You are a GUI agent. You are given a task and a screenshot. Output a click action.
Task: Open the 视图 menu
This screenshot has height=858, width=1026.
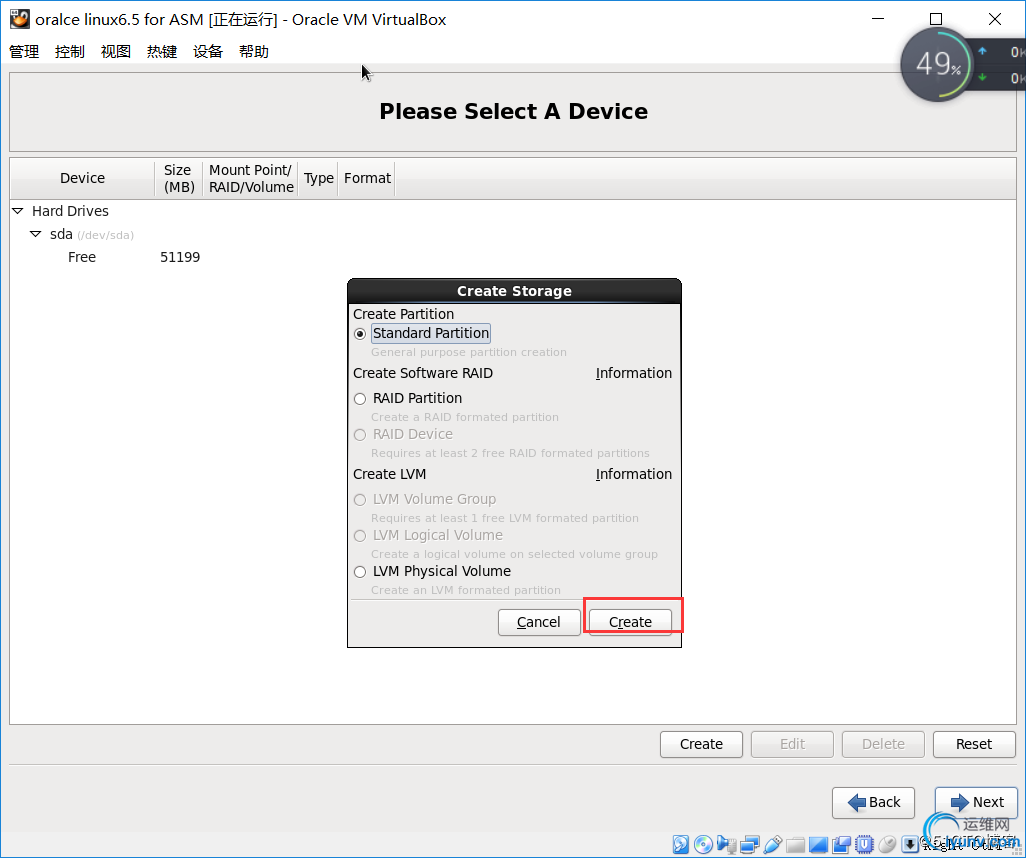[x=116, y=52]
